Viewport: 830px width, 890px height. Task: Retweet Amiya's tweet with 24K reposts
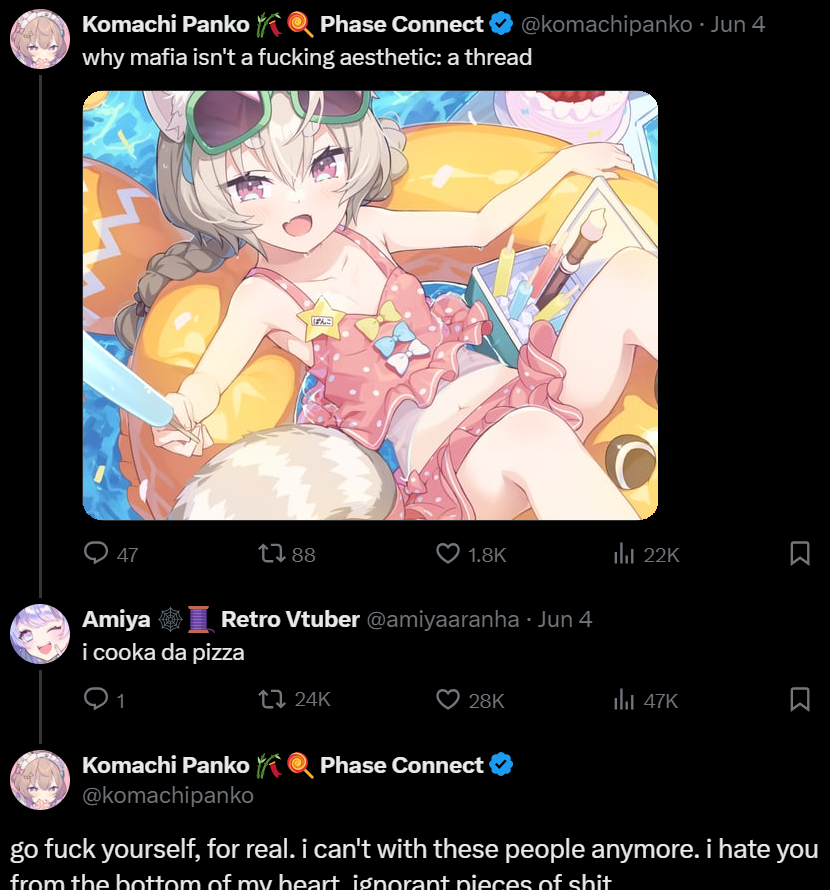coord(272,699)
